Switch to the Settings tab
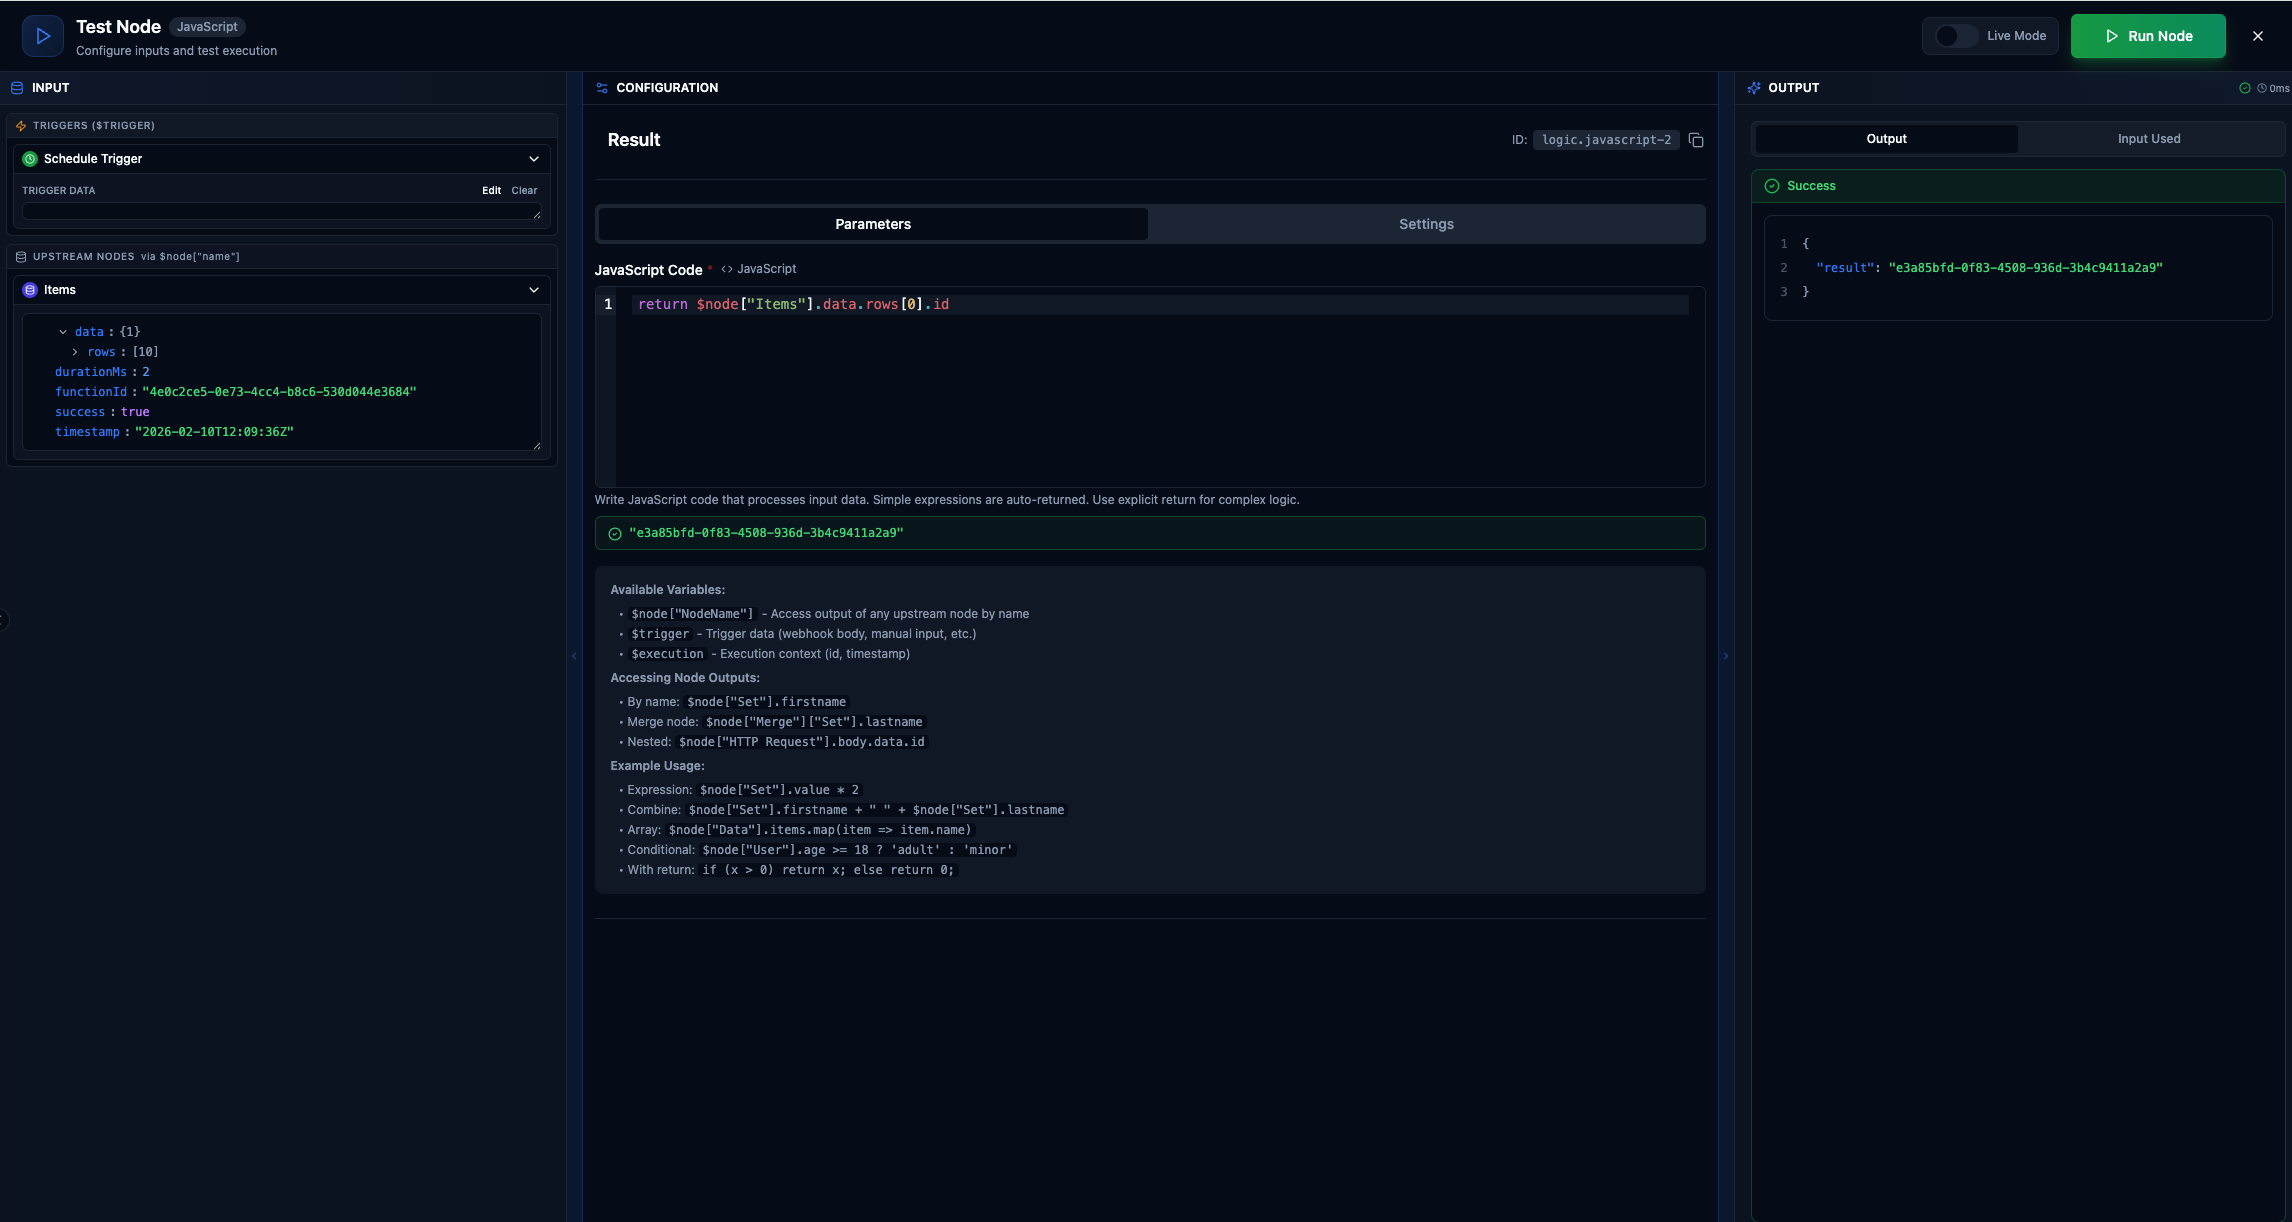 click(x=1426, y=224)
